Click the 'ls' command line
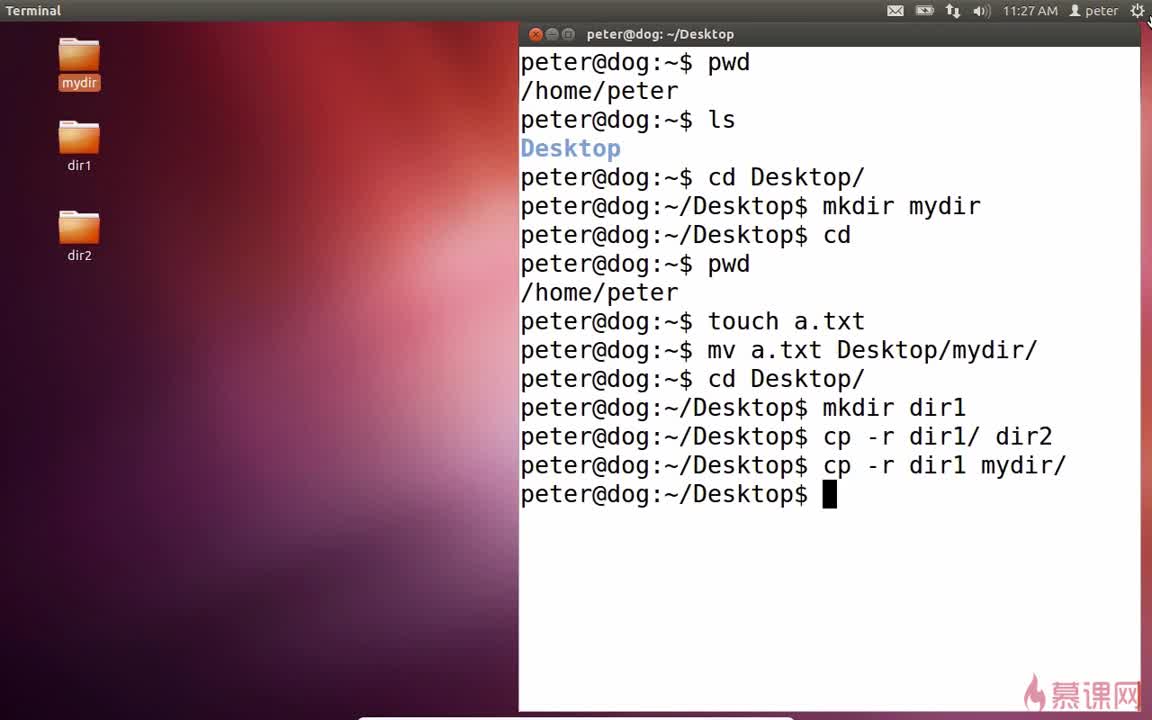 628,120
